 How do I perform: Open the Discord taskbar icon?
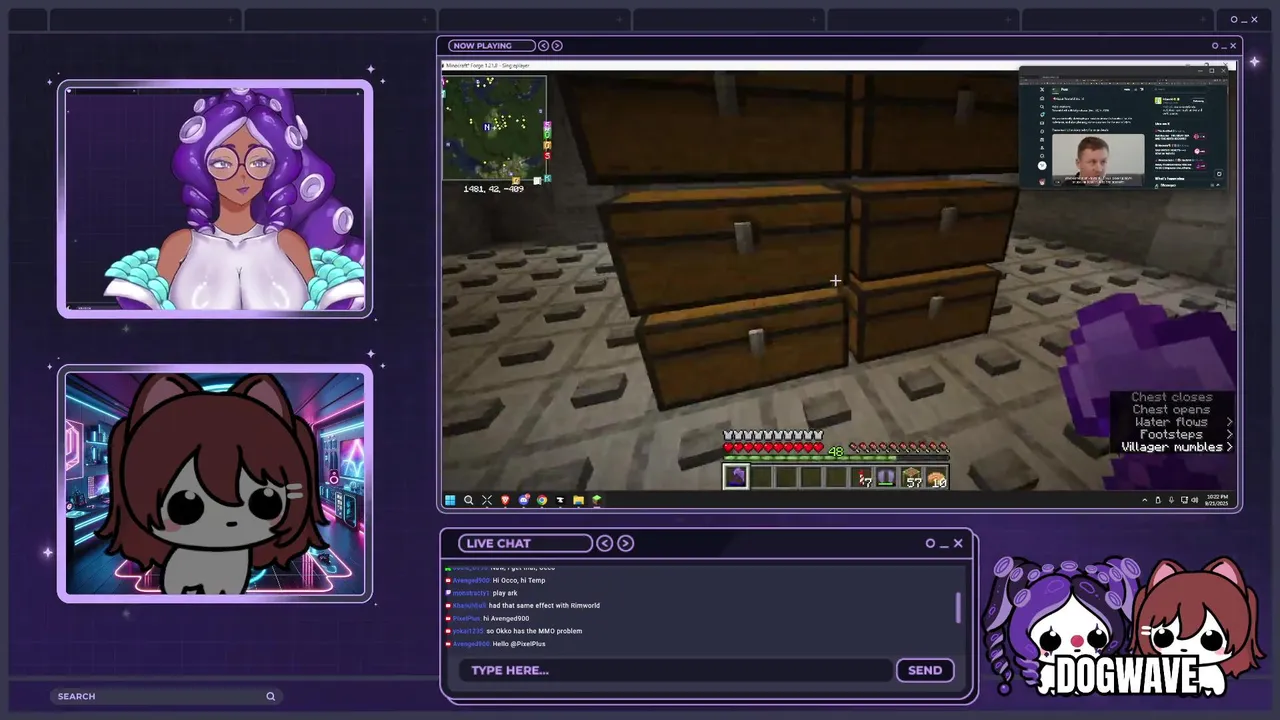pyautogui.click(x=524, y=500)
